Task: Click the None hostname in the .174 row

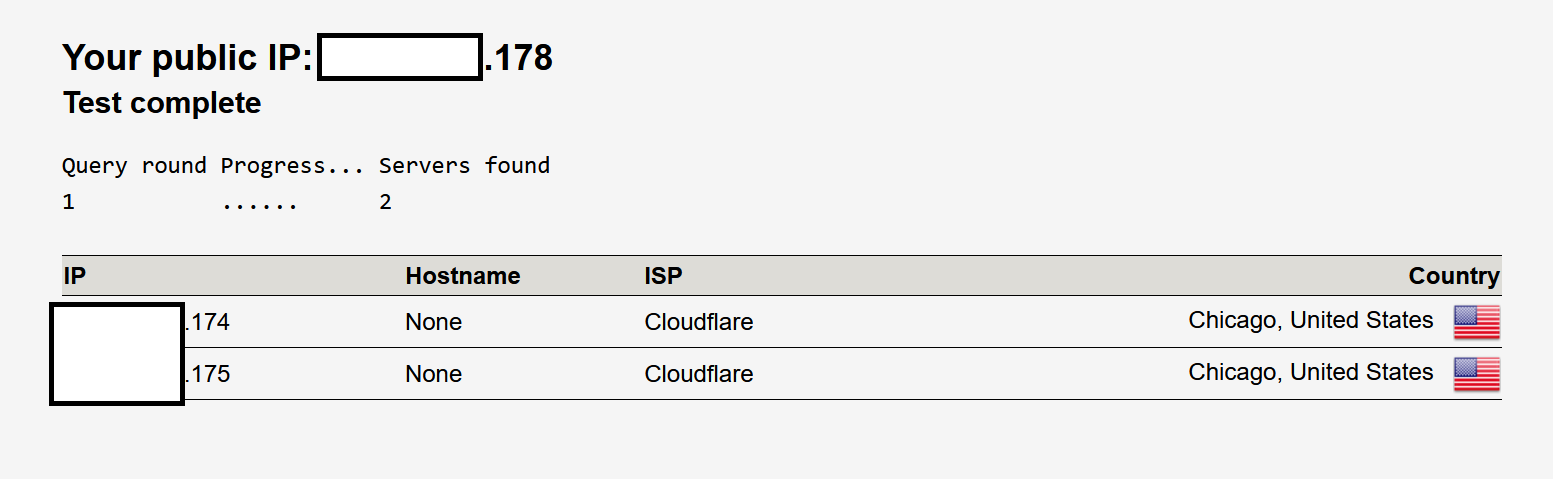Action: [x=433, y=323]
